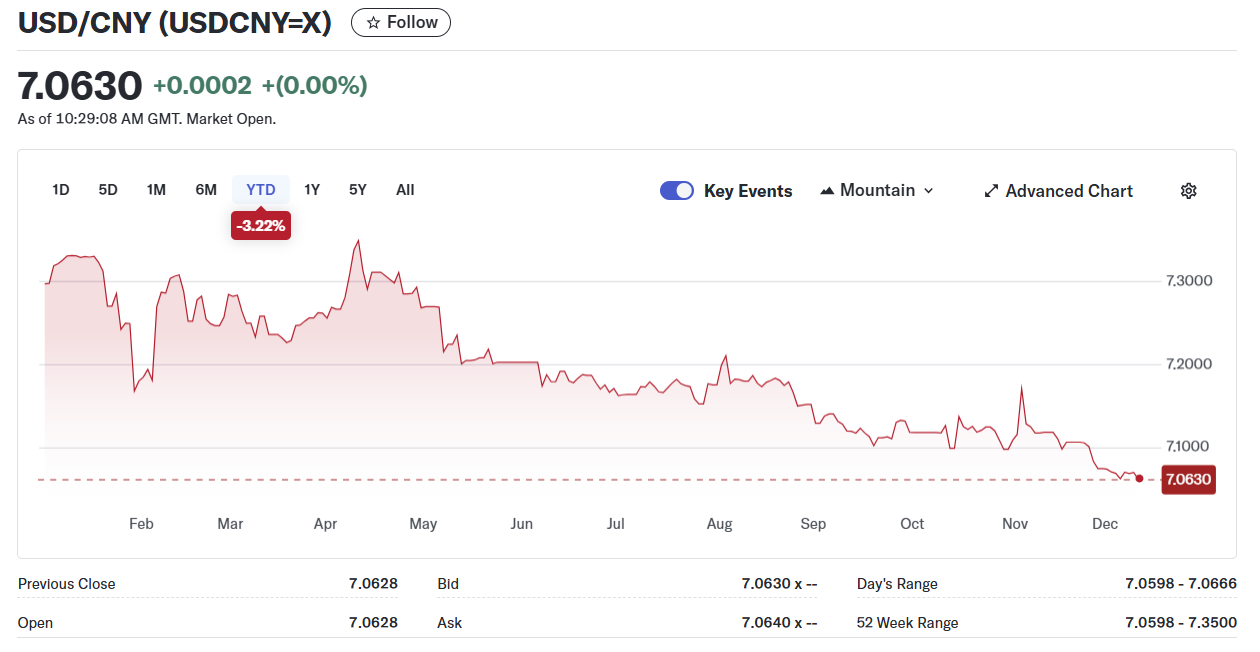This screenshot has width=1260, height=652.
Task: Select the YTD range tab
Action: coord(261,190)
